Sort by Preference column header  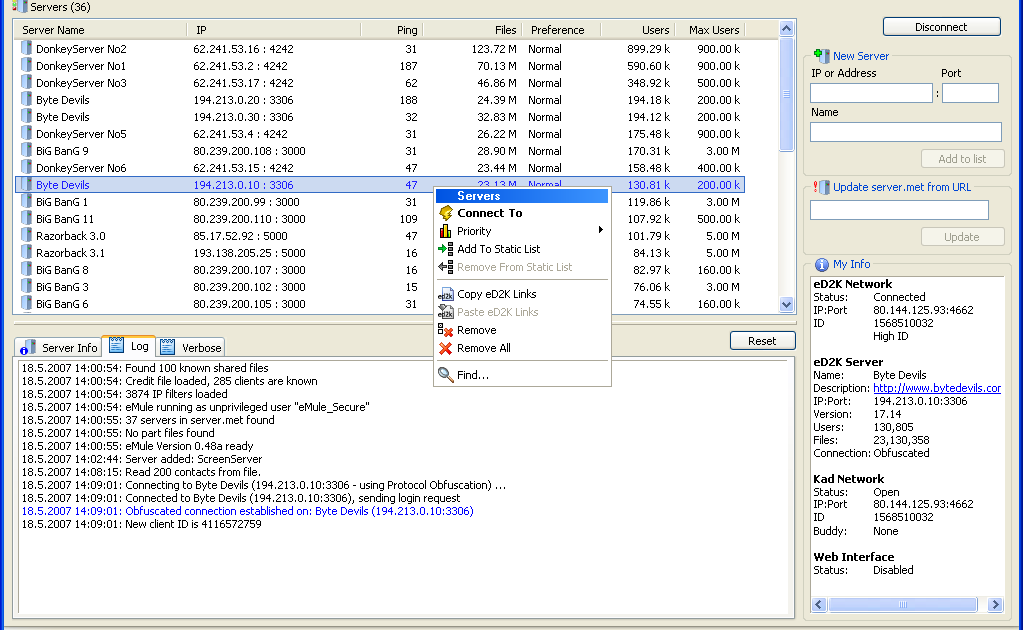tap(562, 30)
